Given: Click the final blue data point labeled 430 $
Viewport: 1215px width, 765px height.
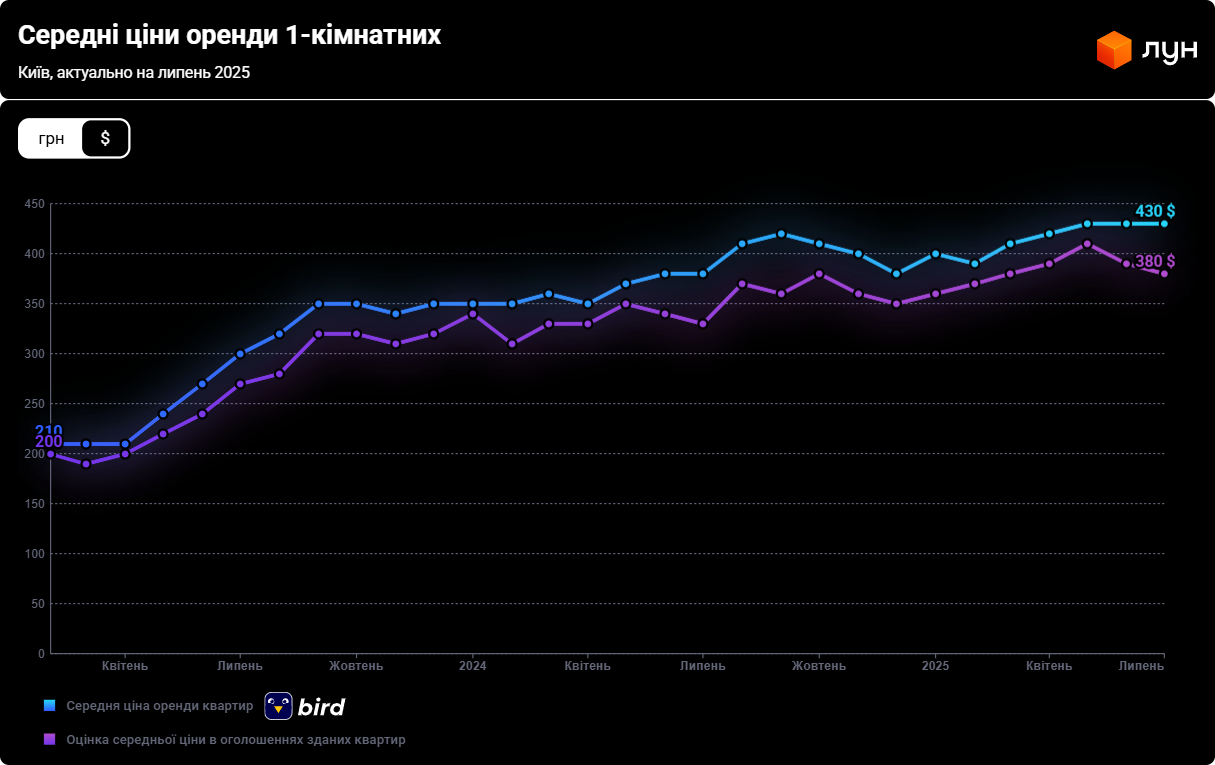Looking at the screenshot, I should (x=1164, y=224).
